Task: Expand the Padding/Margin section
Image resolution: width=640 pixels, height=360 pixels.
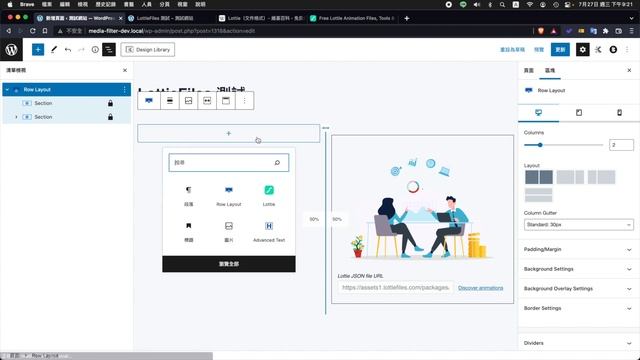Action: click(579, 249)
